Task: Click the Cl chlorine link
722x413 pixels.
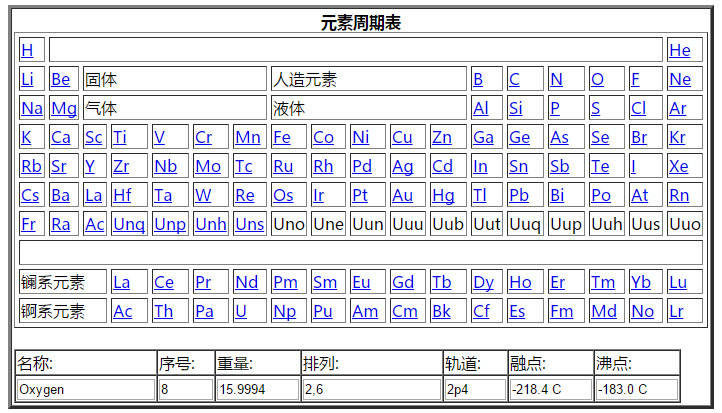Action: point(638,108)
